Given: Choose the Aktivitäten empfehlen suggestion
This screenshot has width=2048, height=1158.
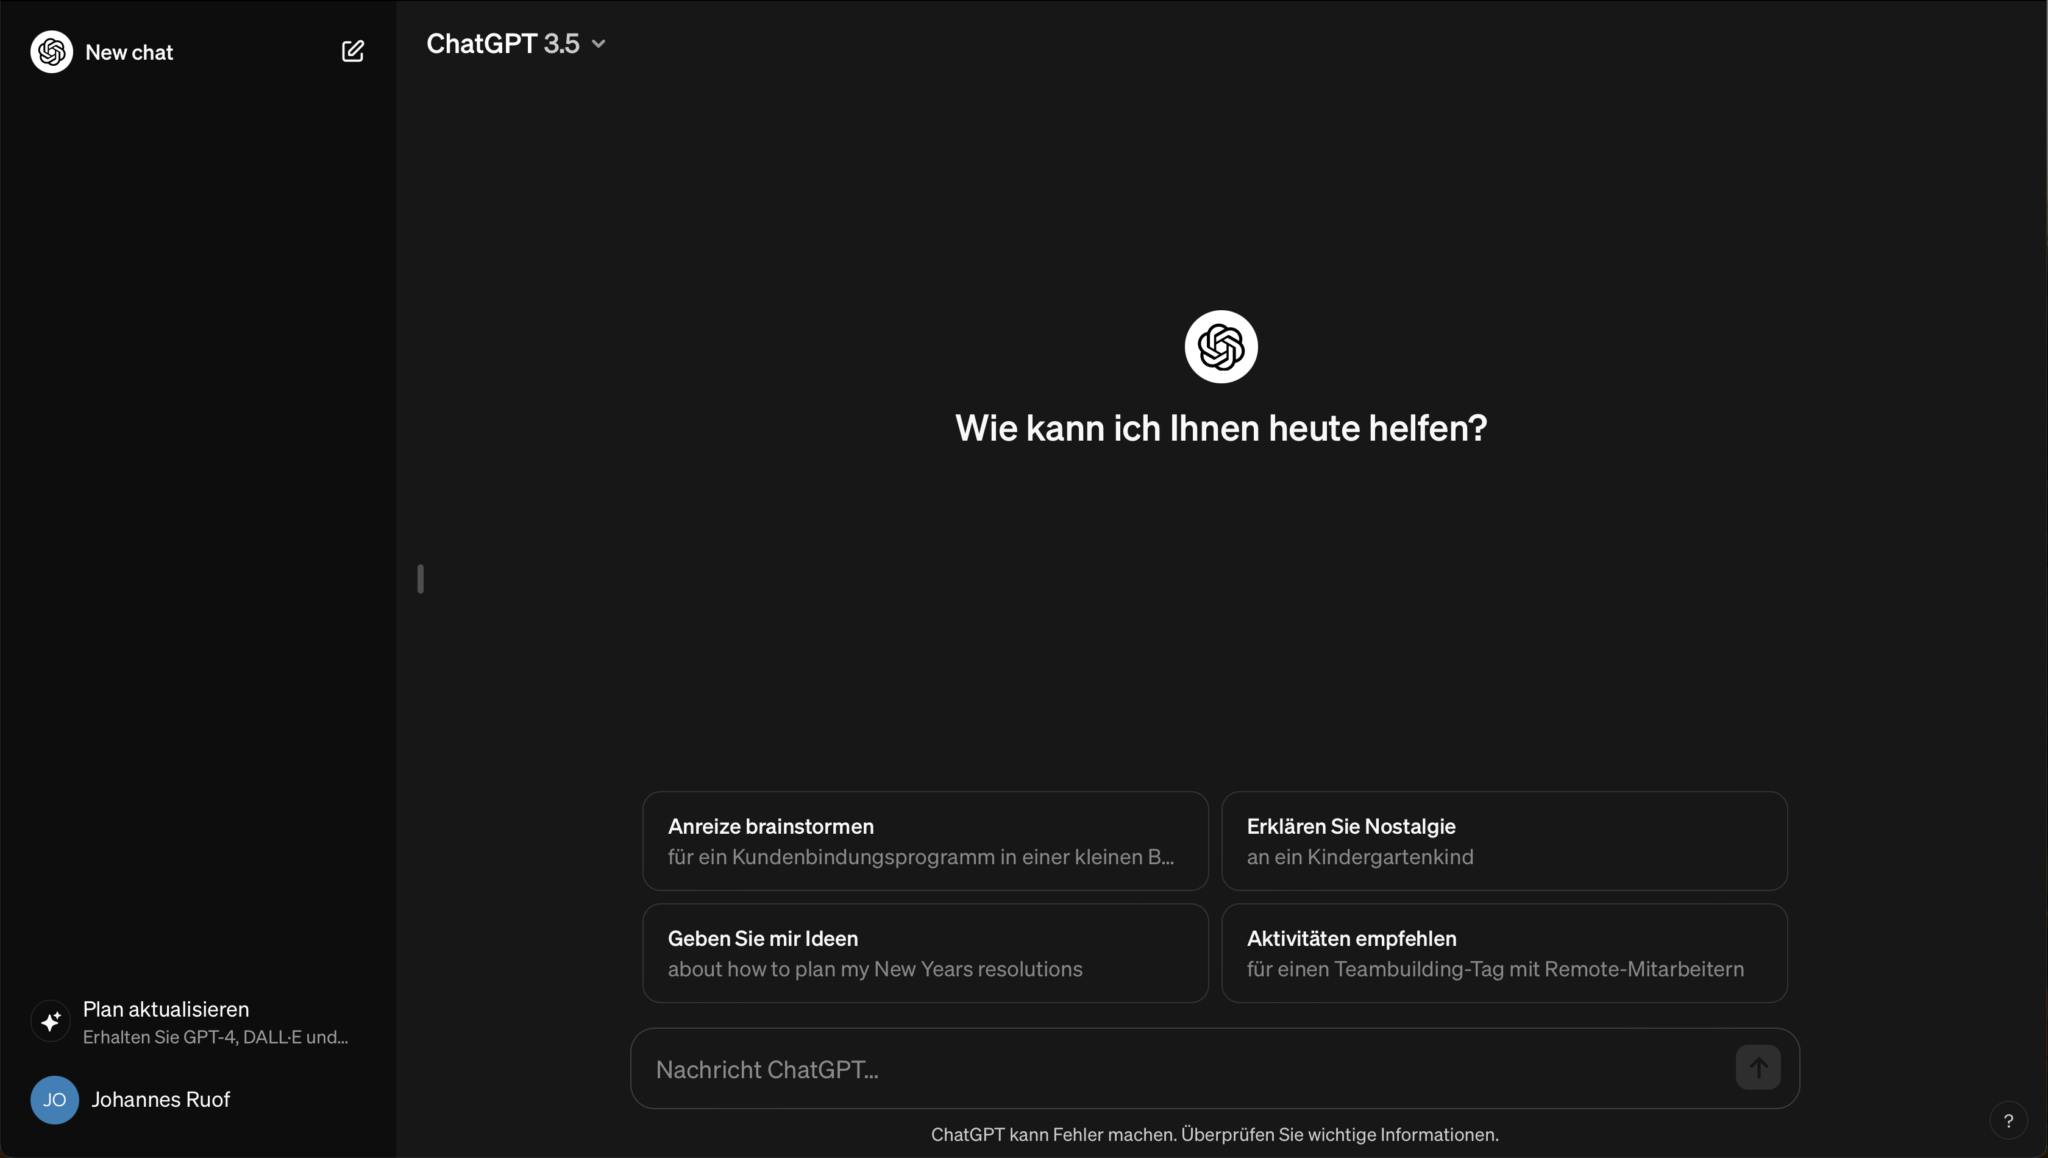Looking at the screenshot, I should coord(1505,952).
